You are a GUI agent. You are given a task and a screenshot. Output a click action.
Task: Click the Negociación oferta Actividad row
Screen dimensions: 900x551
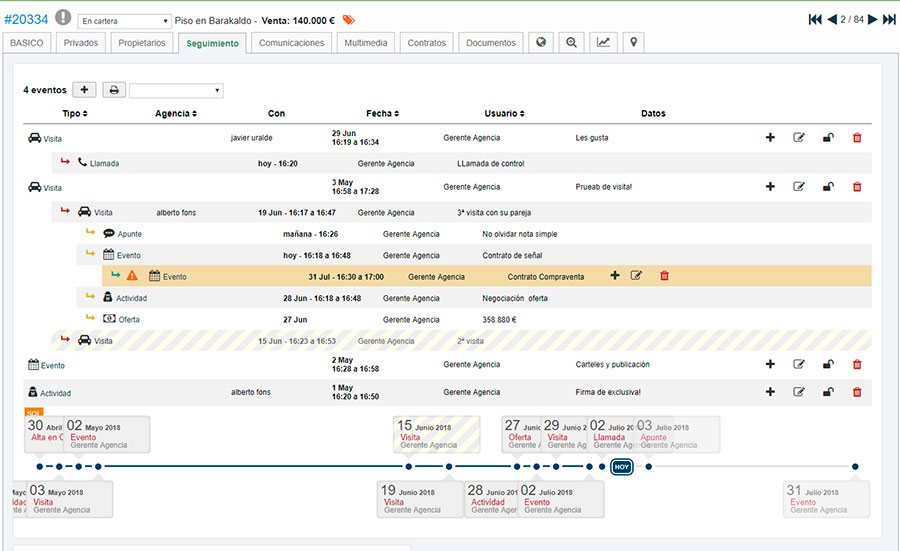(474, 298)
